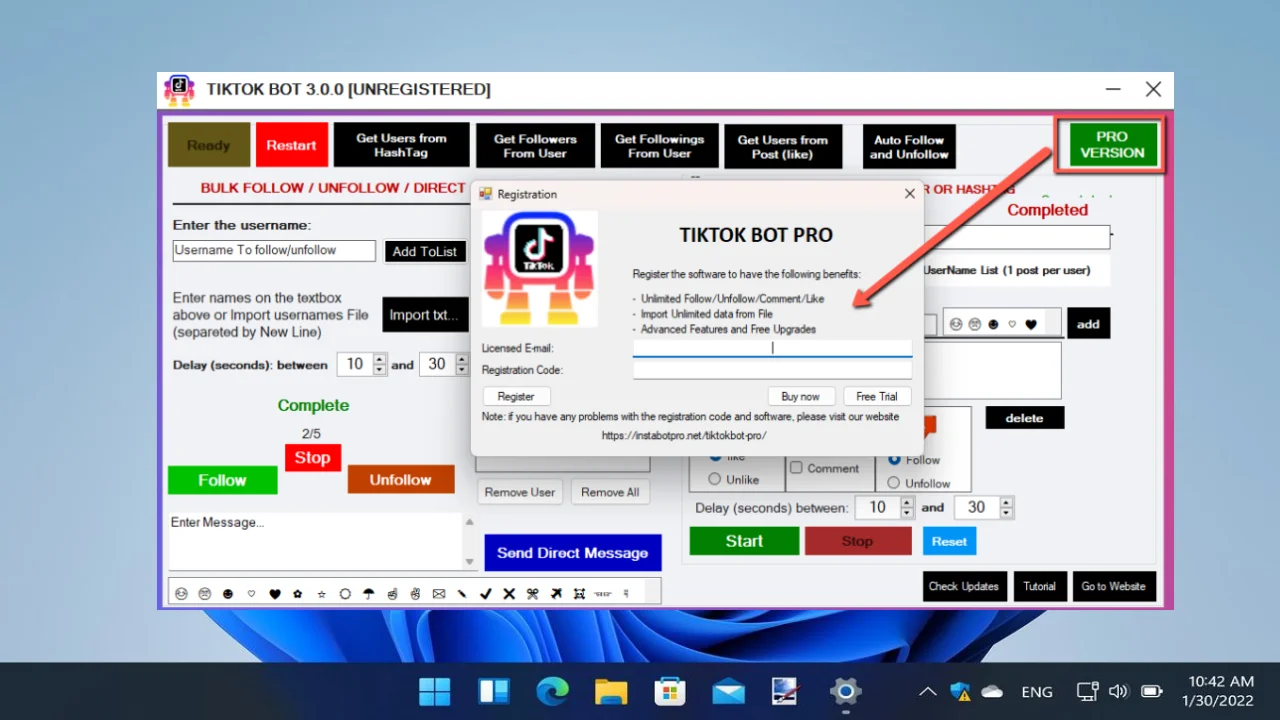Open Auto Follow and Unfollow section
1280x720 pixels.
coord(909,146)
